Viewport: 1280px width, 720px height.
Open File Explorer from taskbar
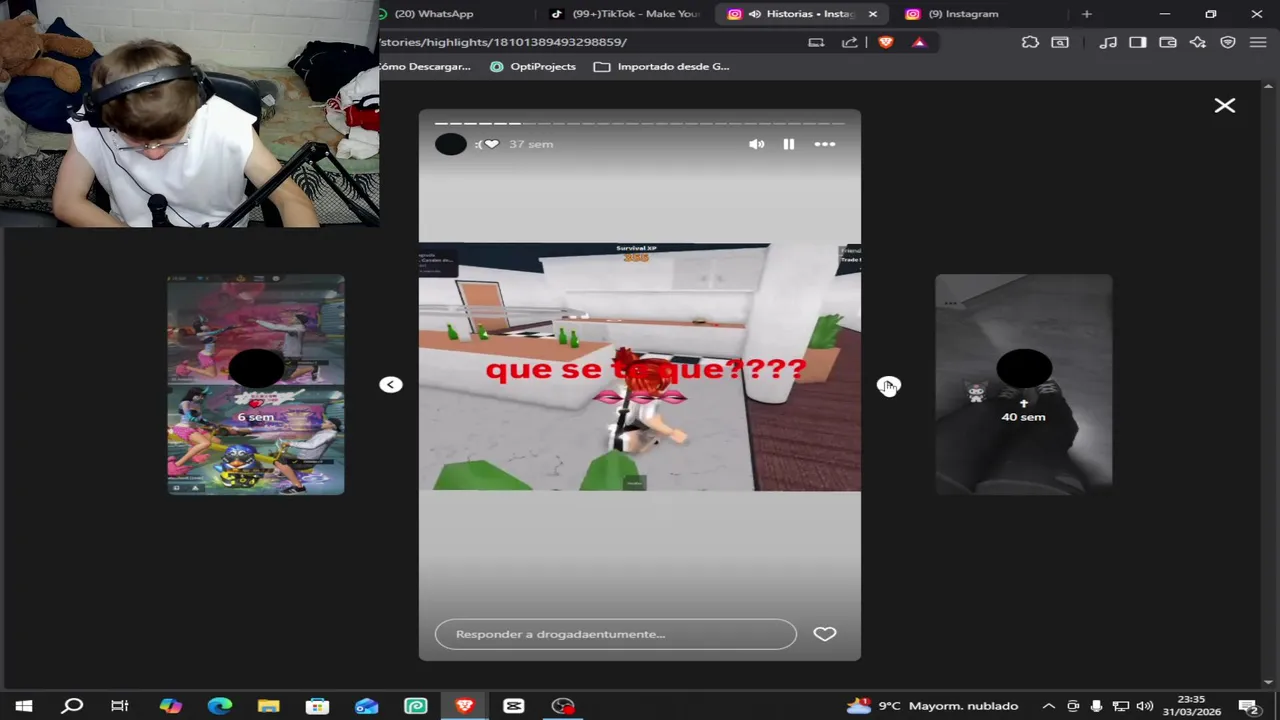268,706
